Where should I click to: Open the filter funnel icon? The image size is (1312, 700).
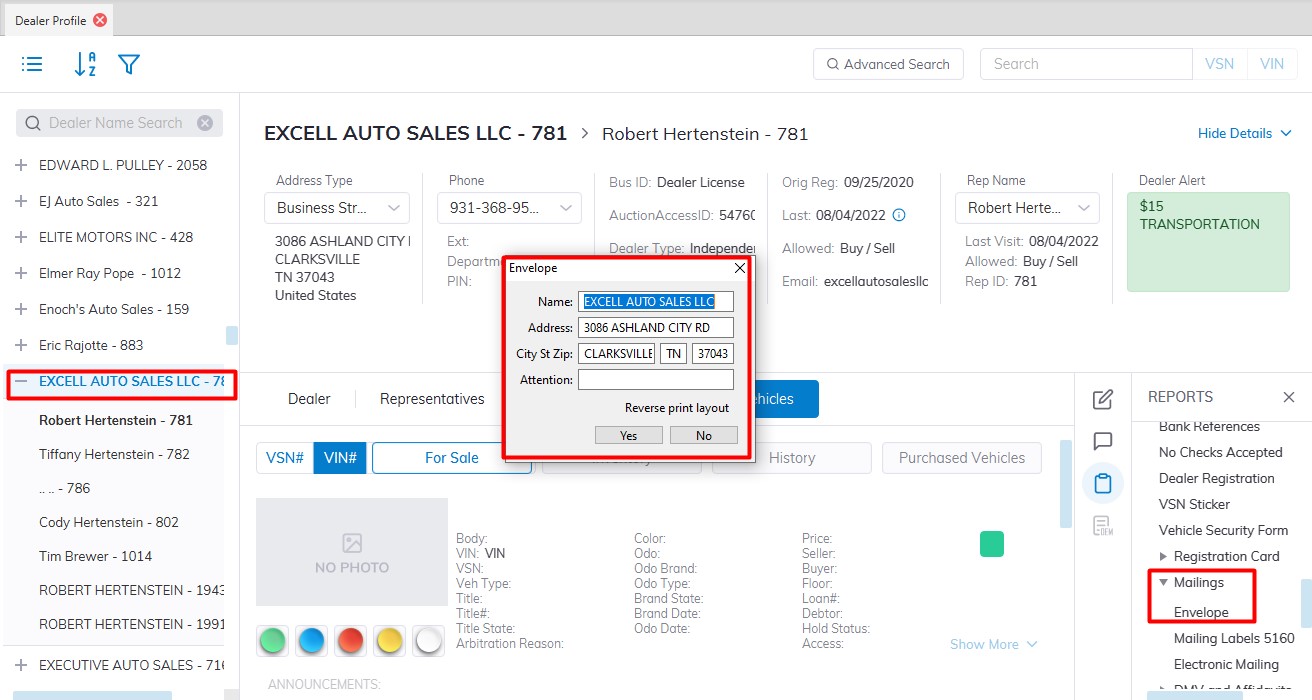pyautogui.click(x=129, y=64)
